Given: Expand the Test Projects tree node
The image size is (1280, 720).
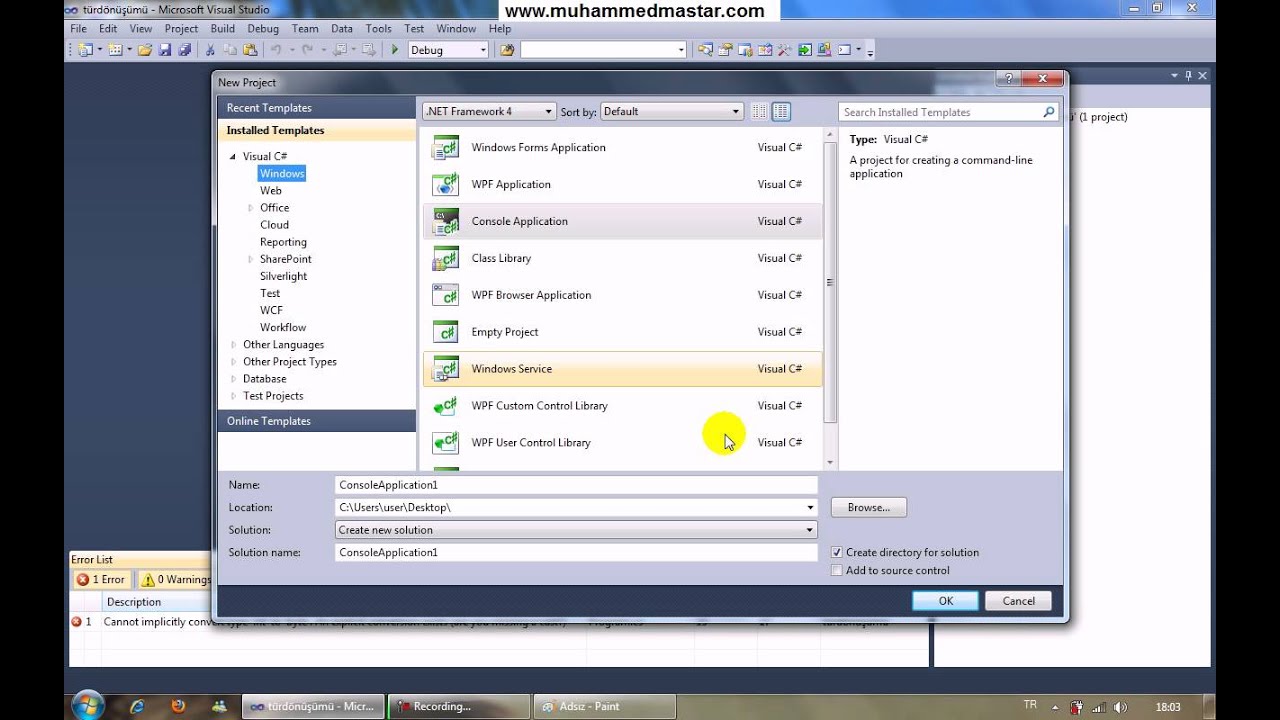Looking at the screenshot, I should point(234,396).
